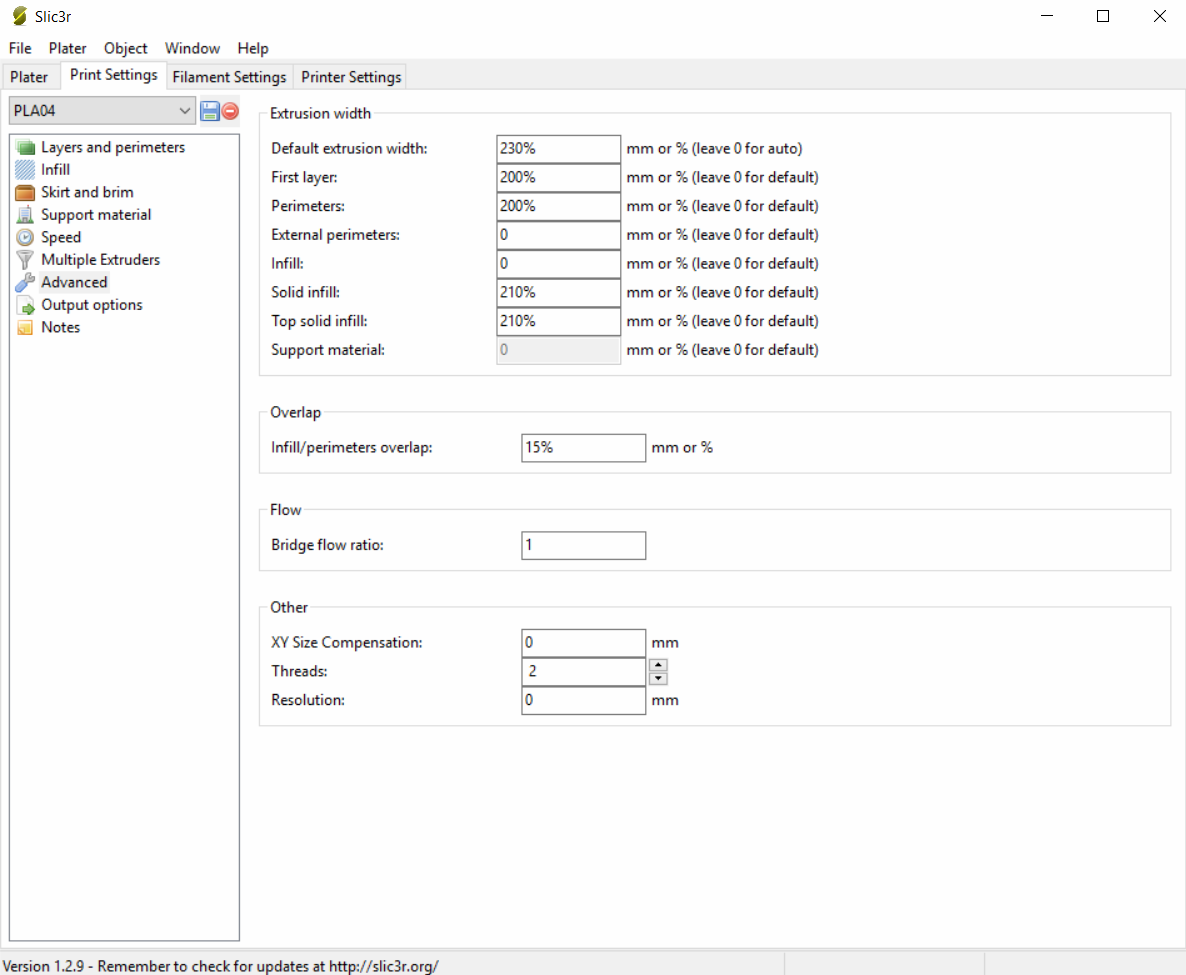This screenshot has width=1186, height=975.
Task: Click the save preset floppy disk icon
Action: [x=210, y=111]
